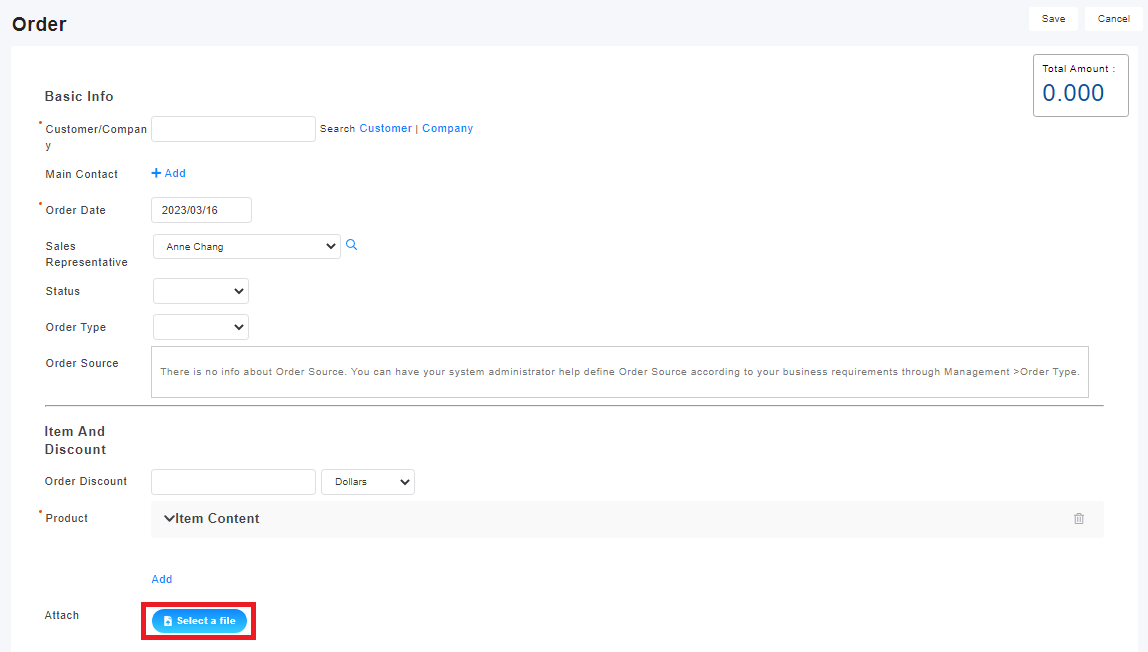Search by Company link
This screenshot has height=652, width=1148.
447,128
